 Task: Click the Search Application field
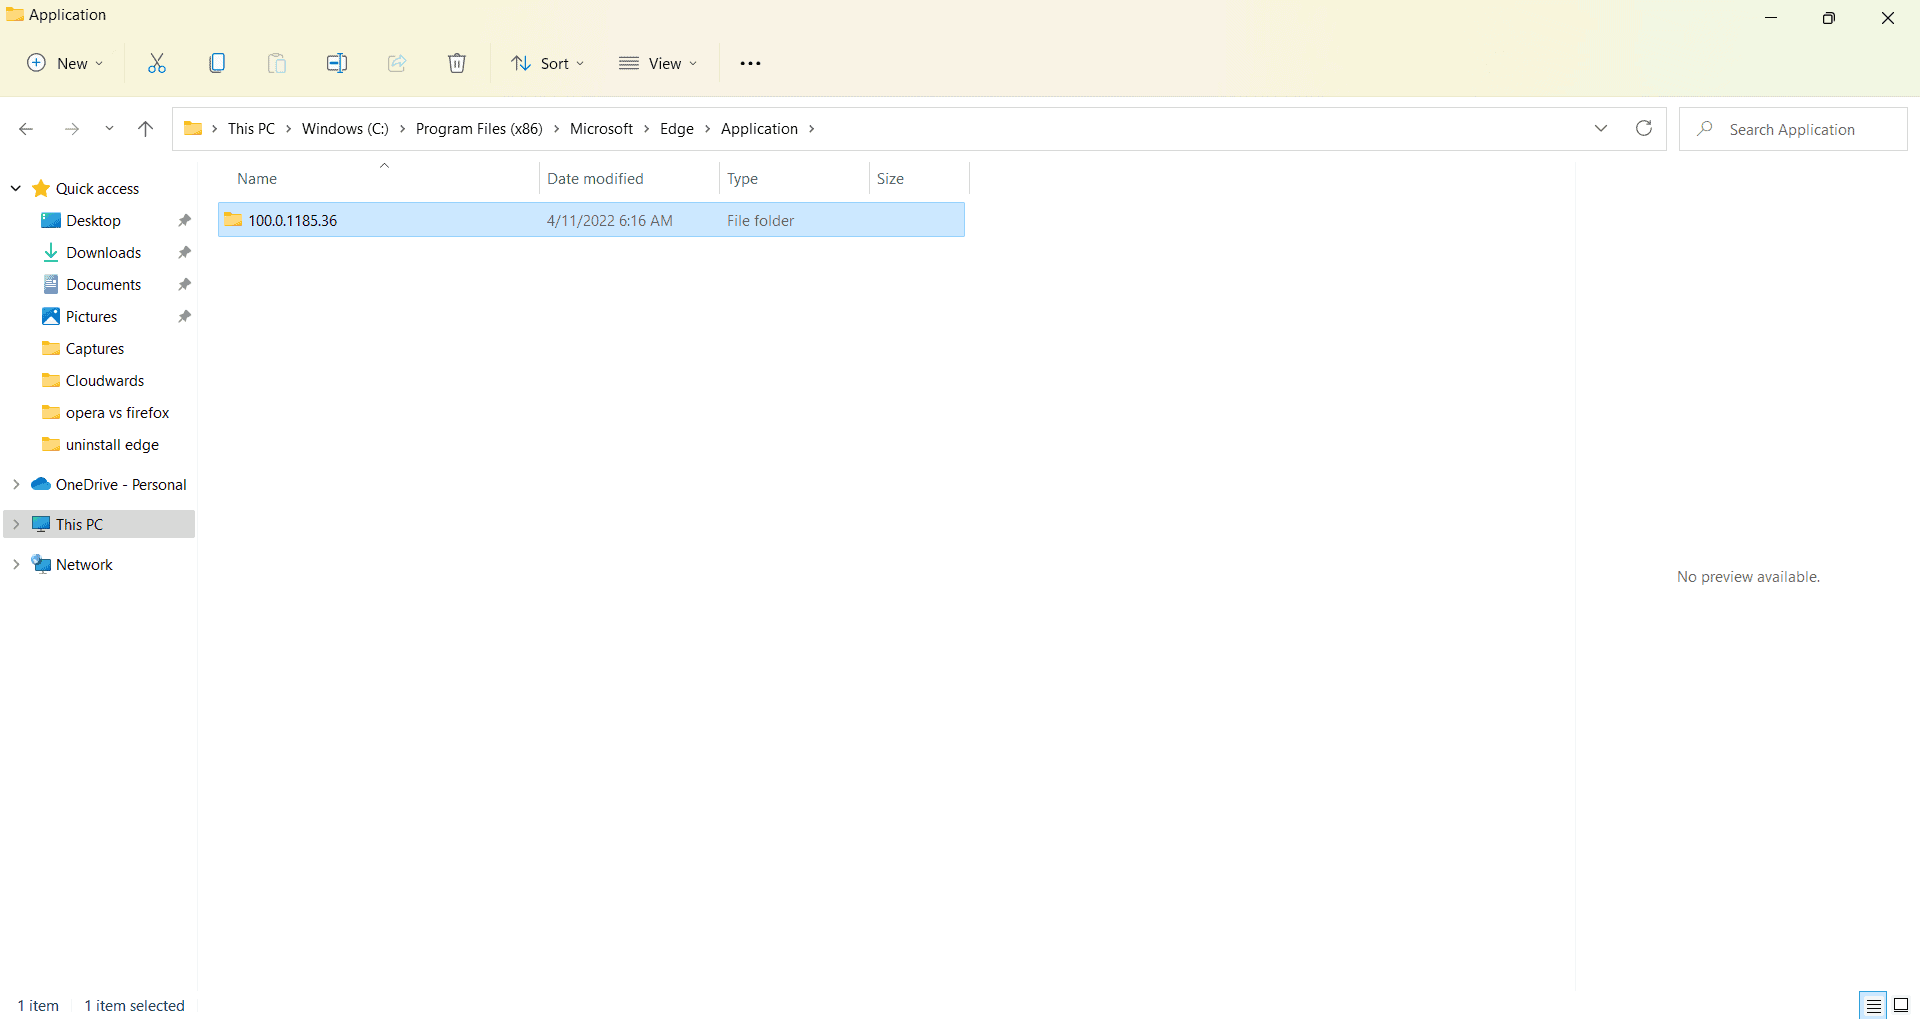pos(1793,129)
